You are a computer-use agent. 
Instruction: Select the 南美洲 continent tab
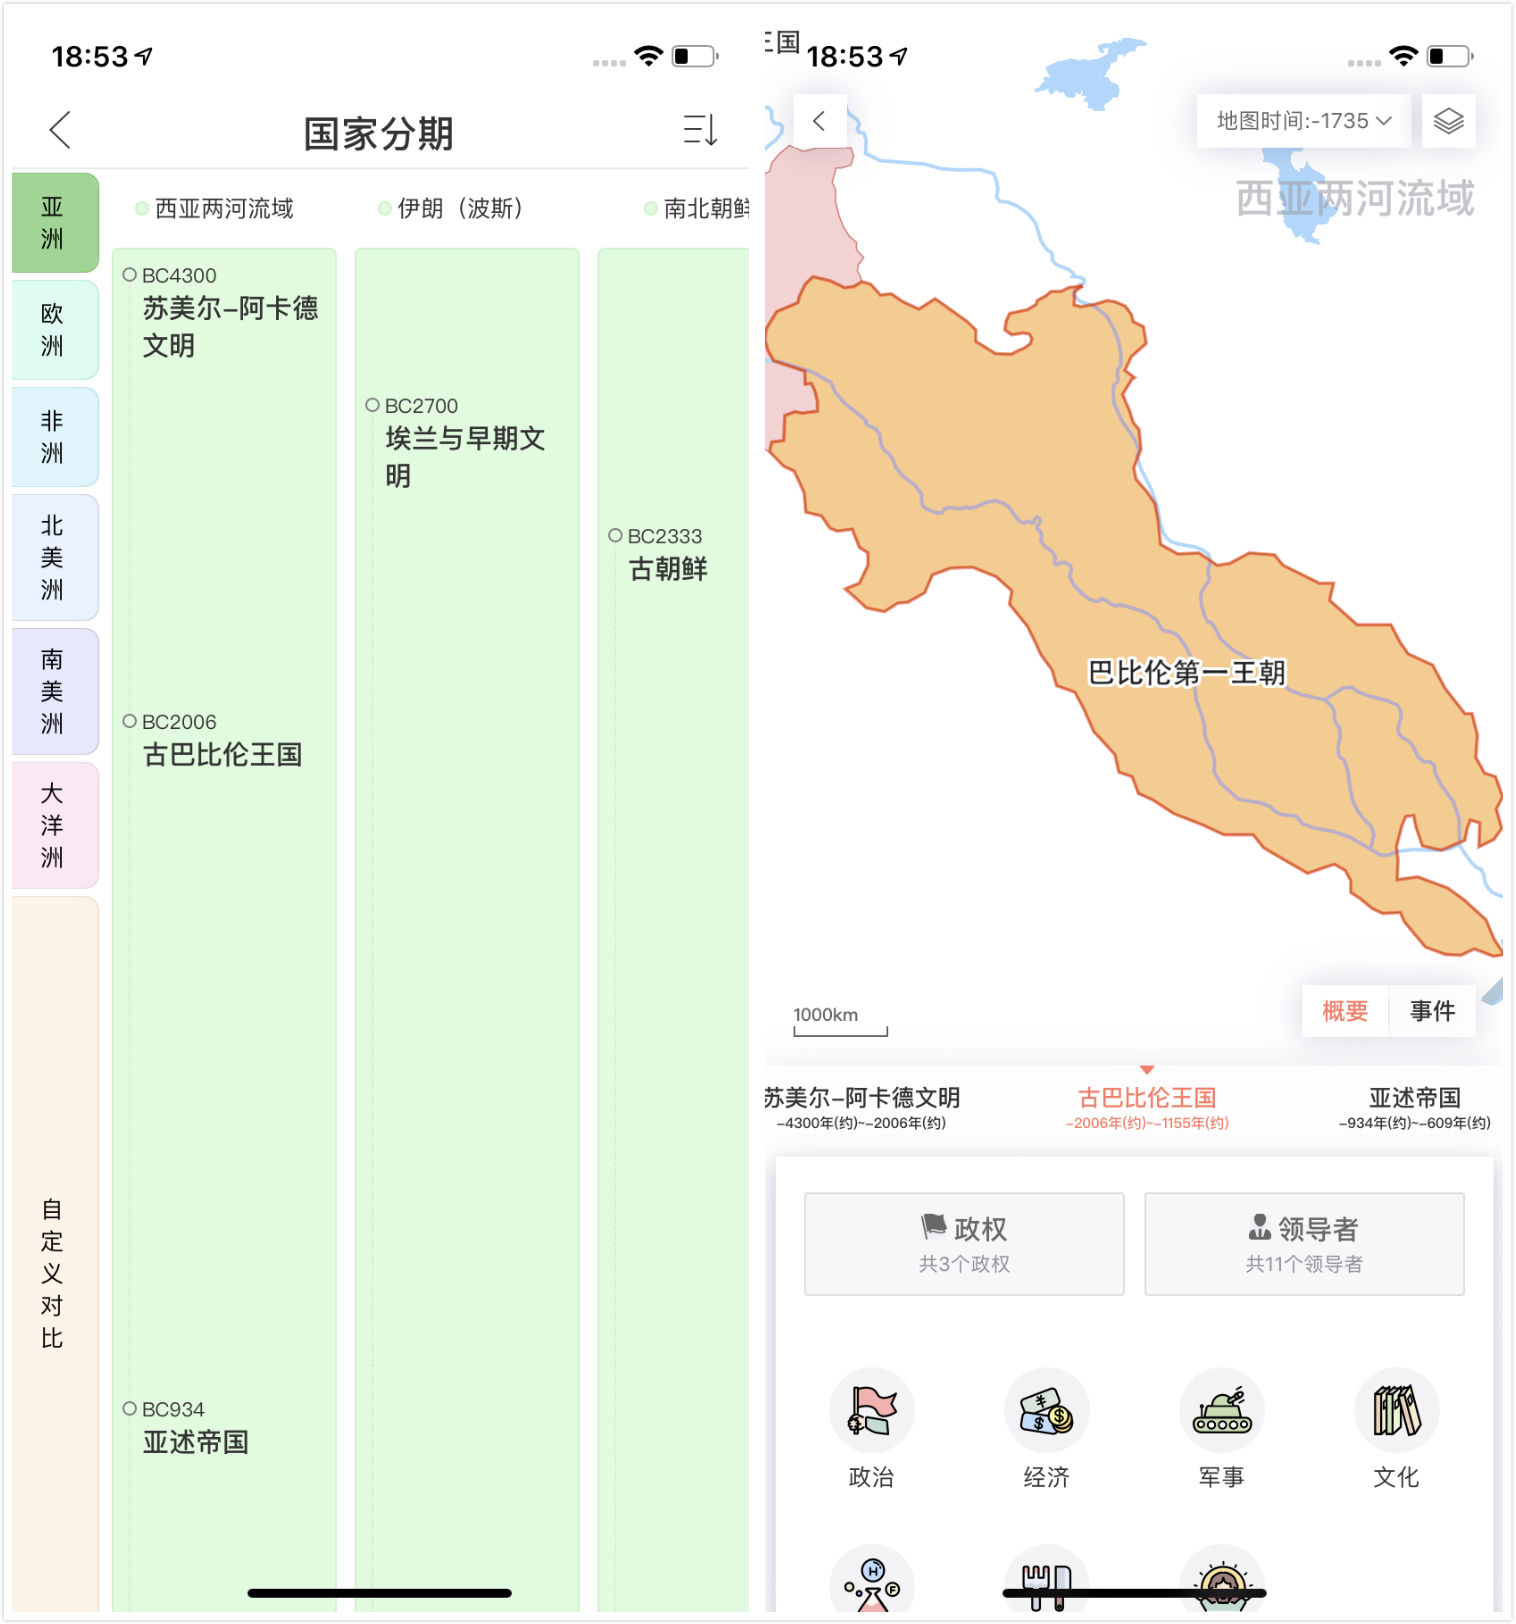55,691
